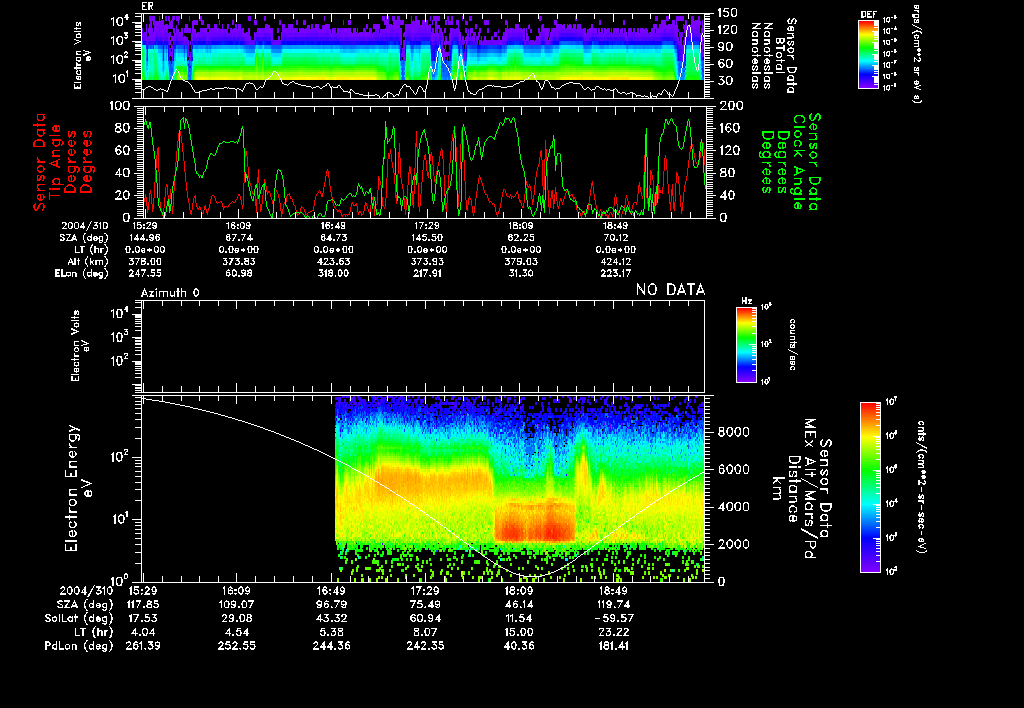Image resolution: width=1024 pixels, height=708 pixels.
Task: Click the Hz counts/sec color bar
Action: coord(746,344)
